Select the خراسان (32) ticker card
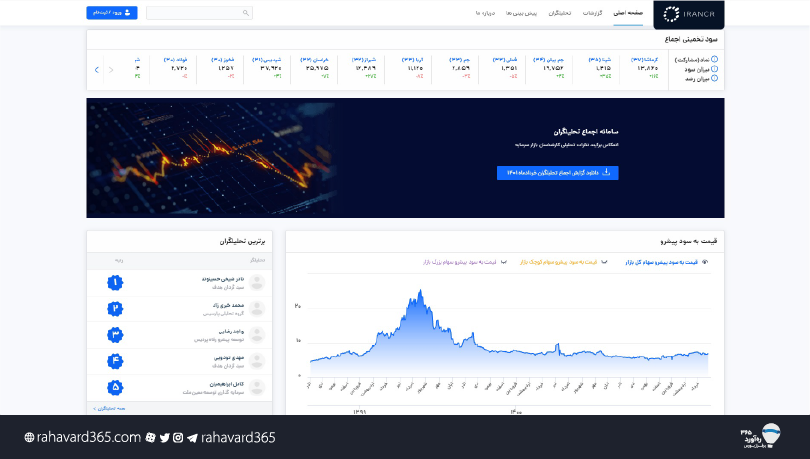Viewport: 810px width, 459px height. coord(315,68)
